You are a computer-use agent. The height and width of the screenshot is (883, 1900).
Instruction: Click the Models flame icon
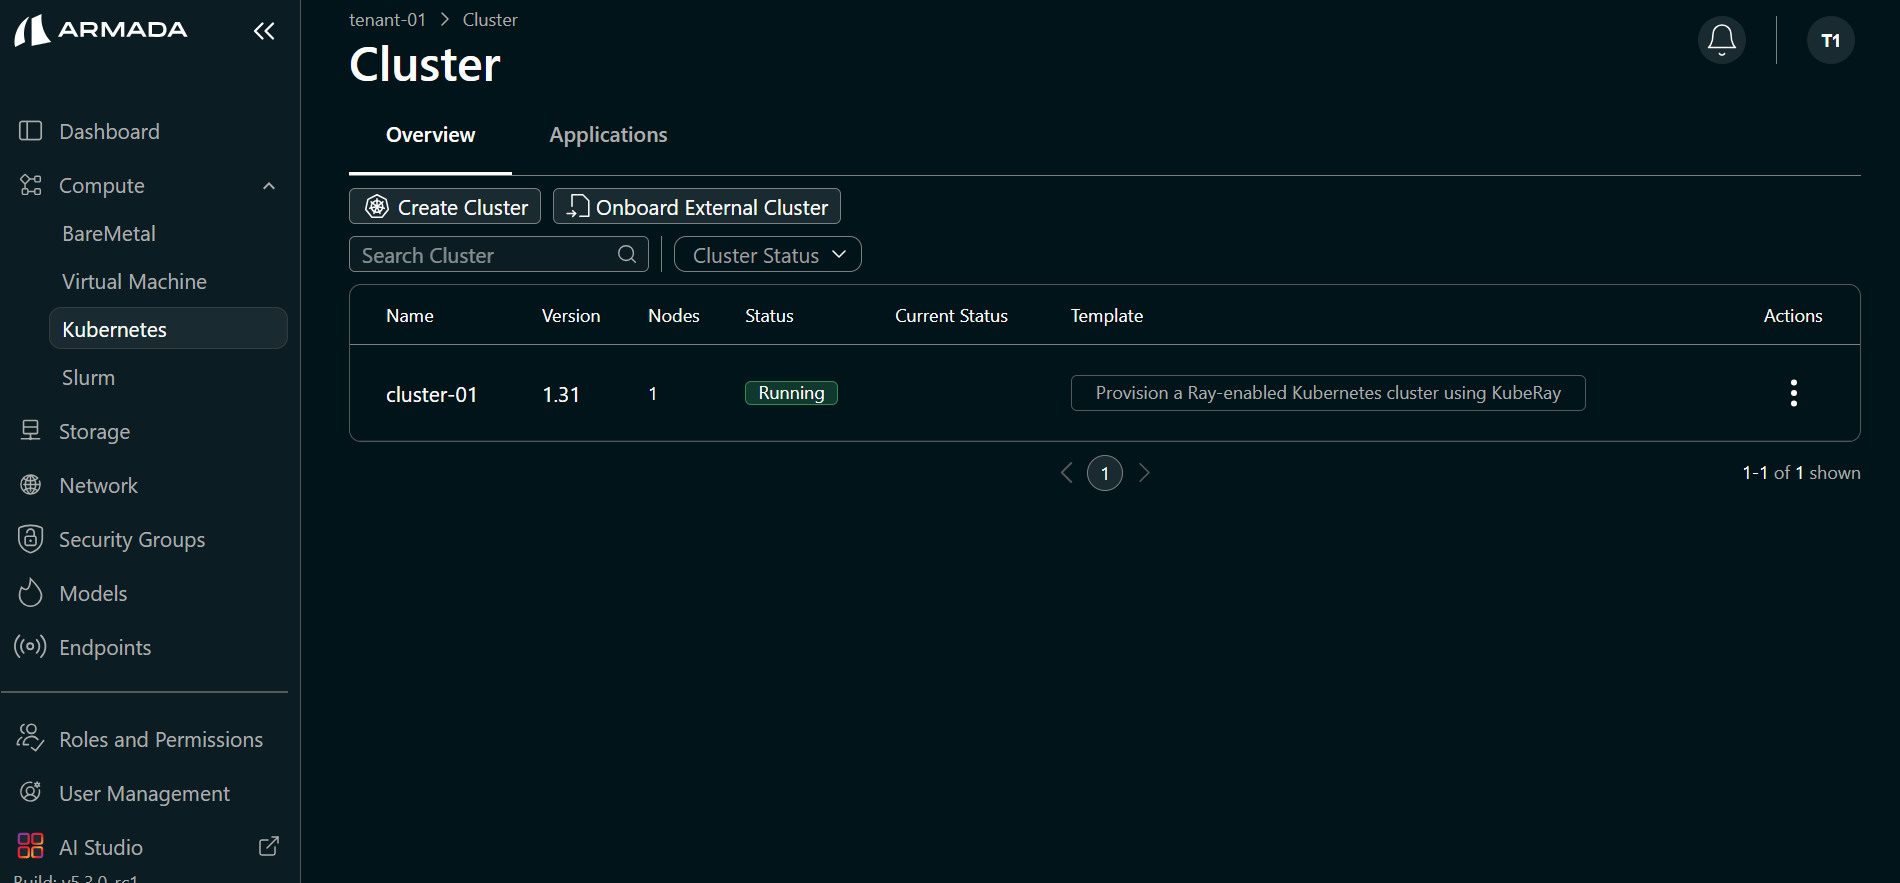31,593
